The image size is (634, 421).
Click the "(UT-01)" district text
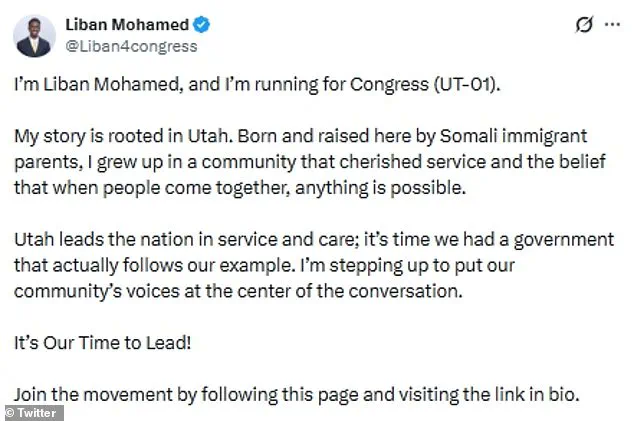click(486, 83)
